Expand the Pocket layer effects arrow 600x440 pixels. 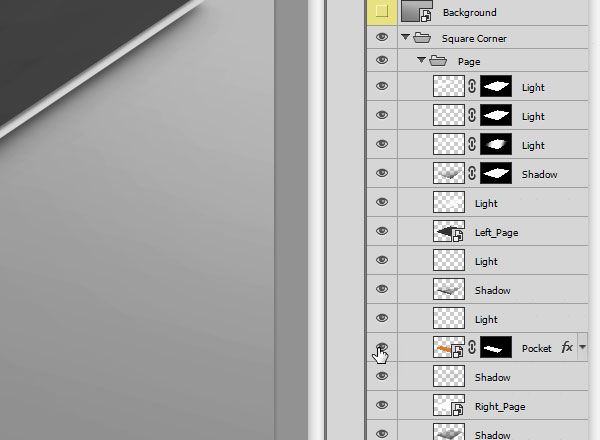(582, 347)
